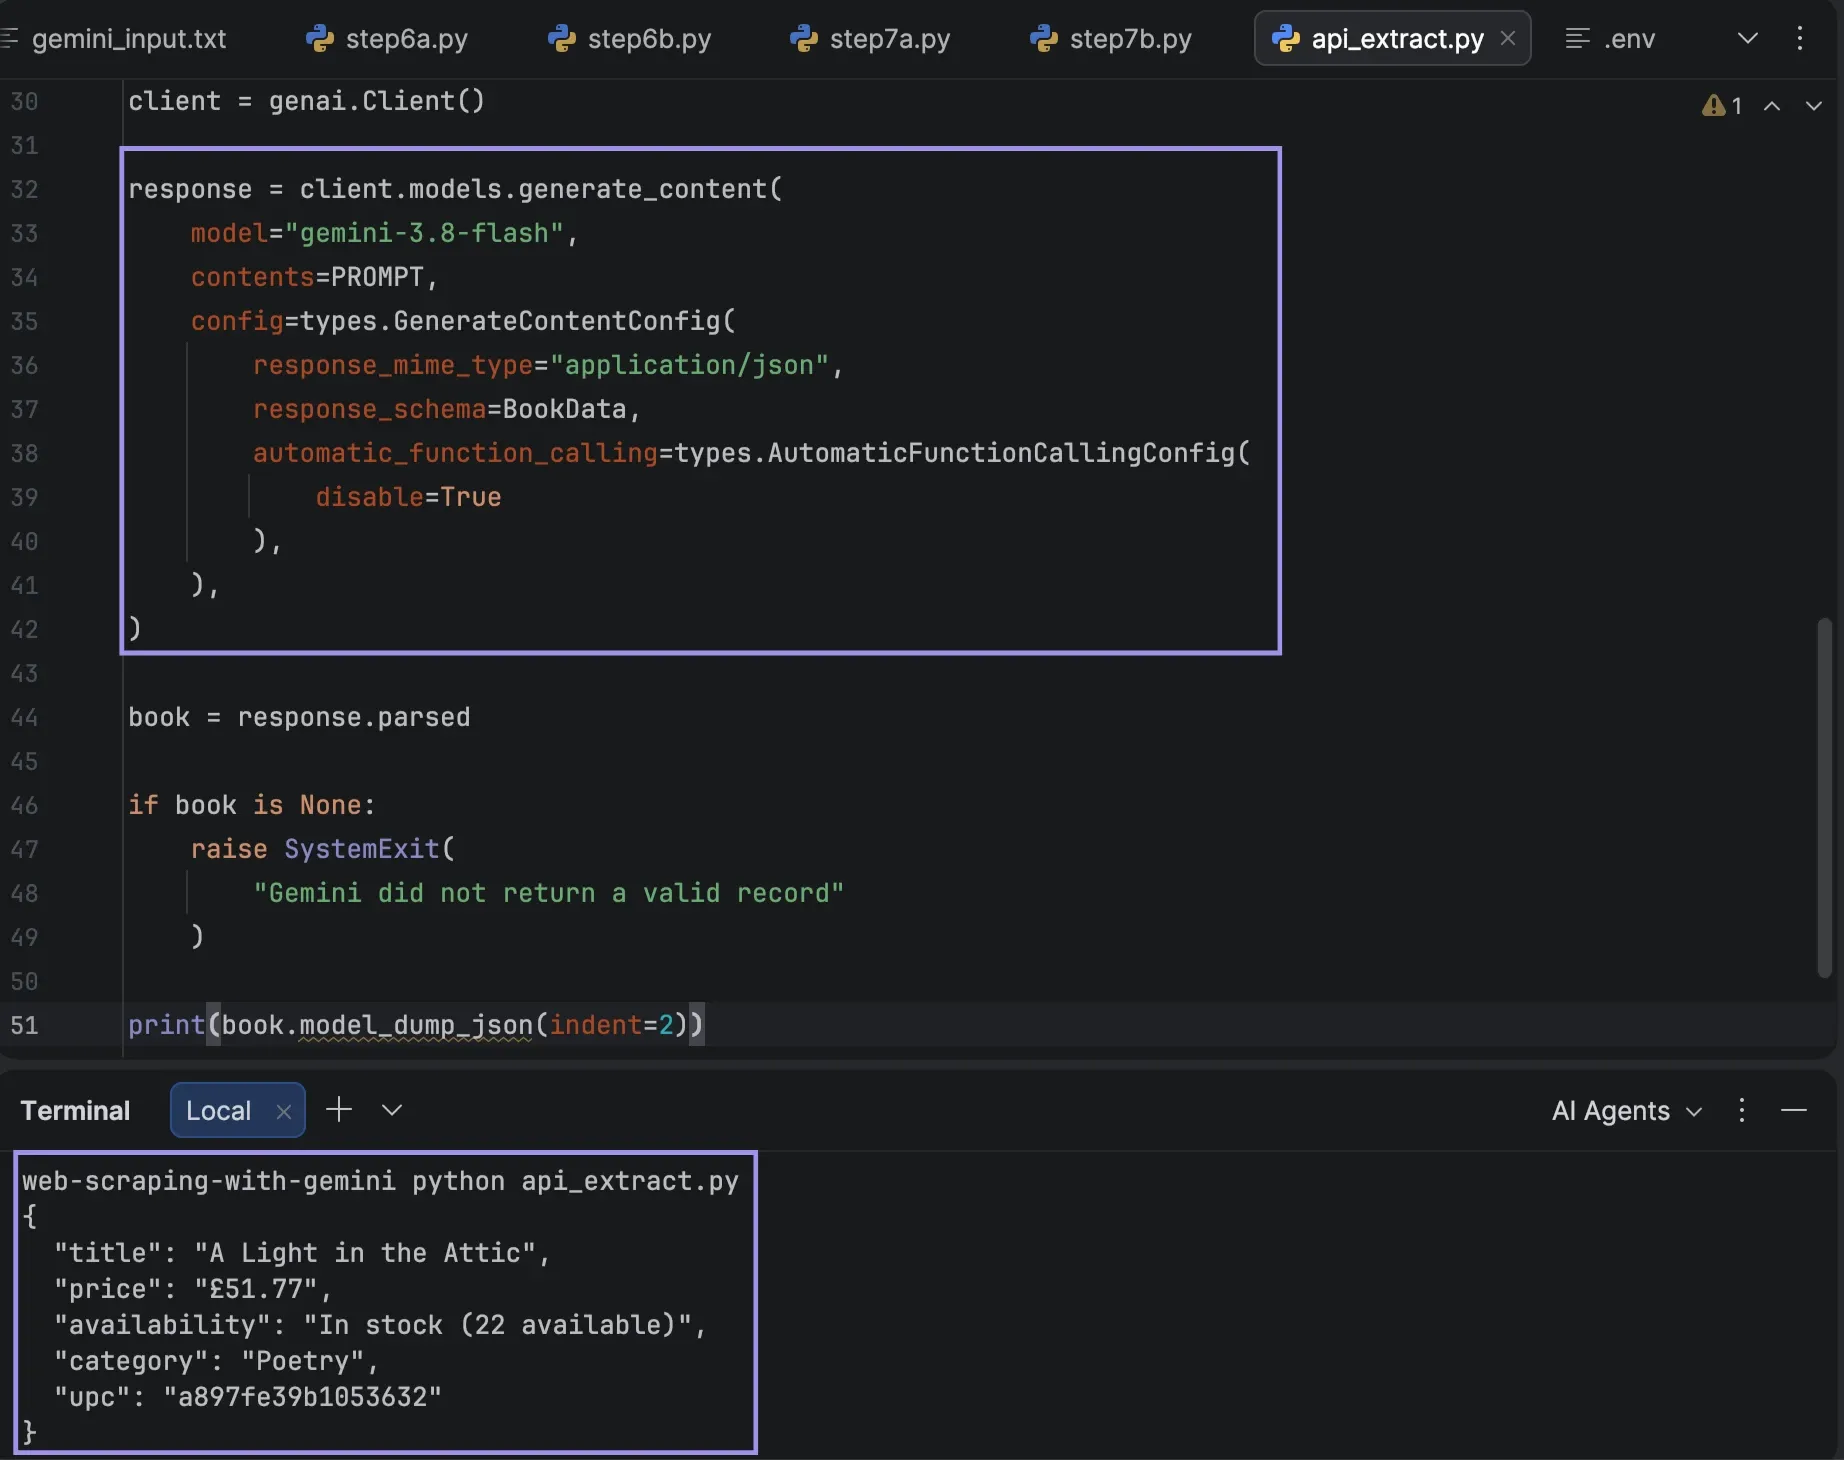The image size is (1844, 1460).
Task: Click the python api_extract.py terminal command
Action: point(575,1181)
